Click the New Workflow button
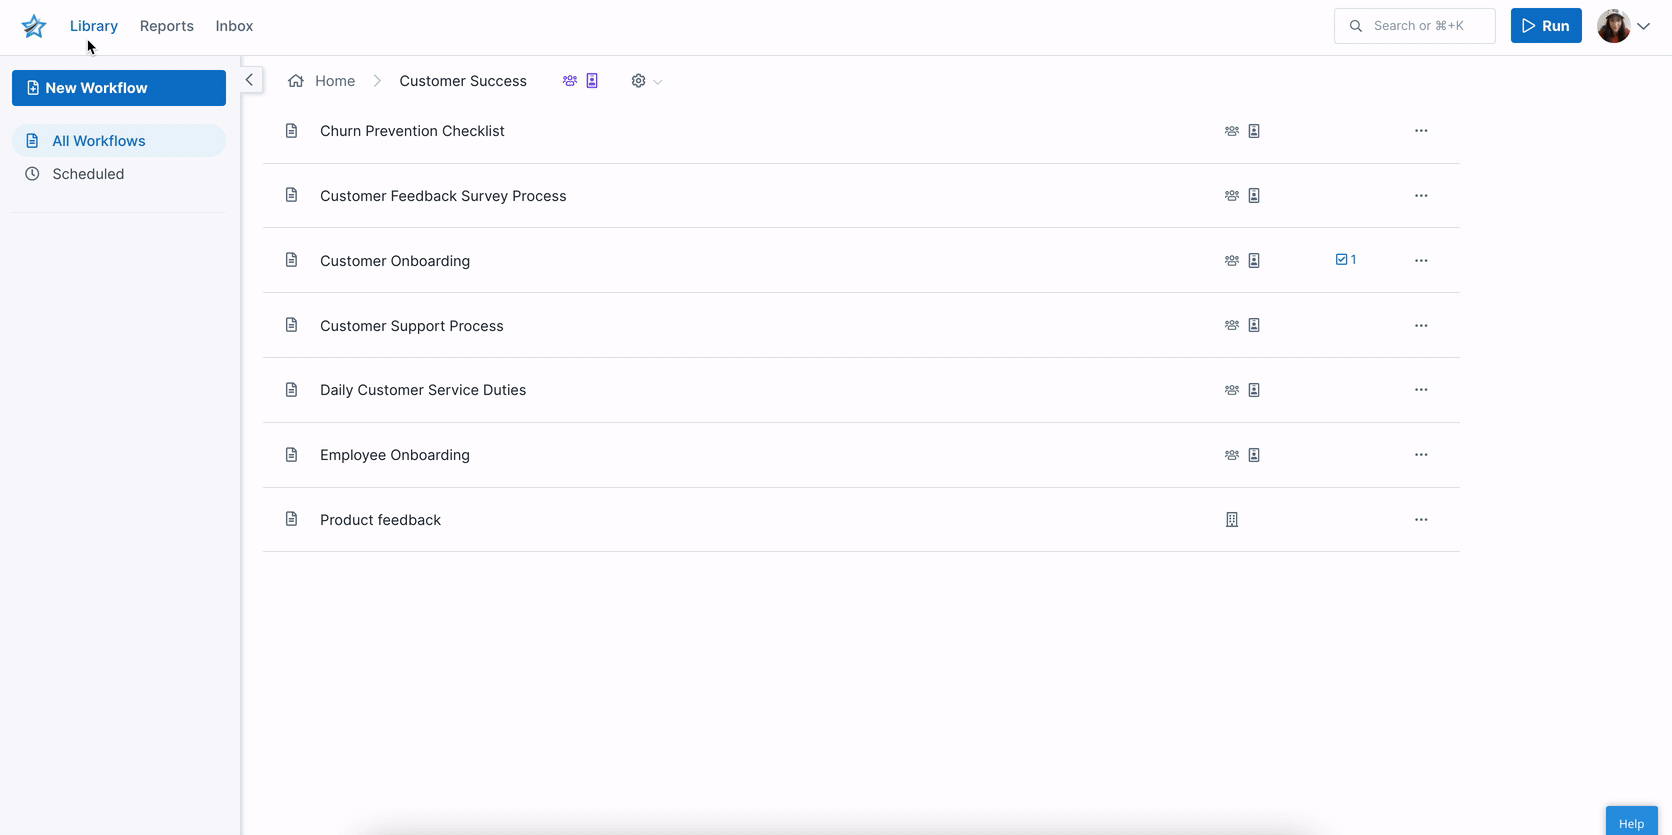The width and height of the screenshot is (1672, 835). click(119, 88)
